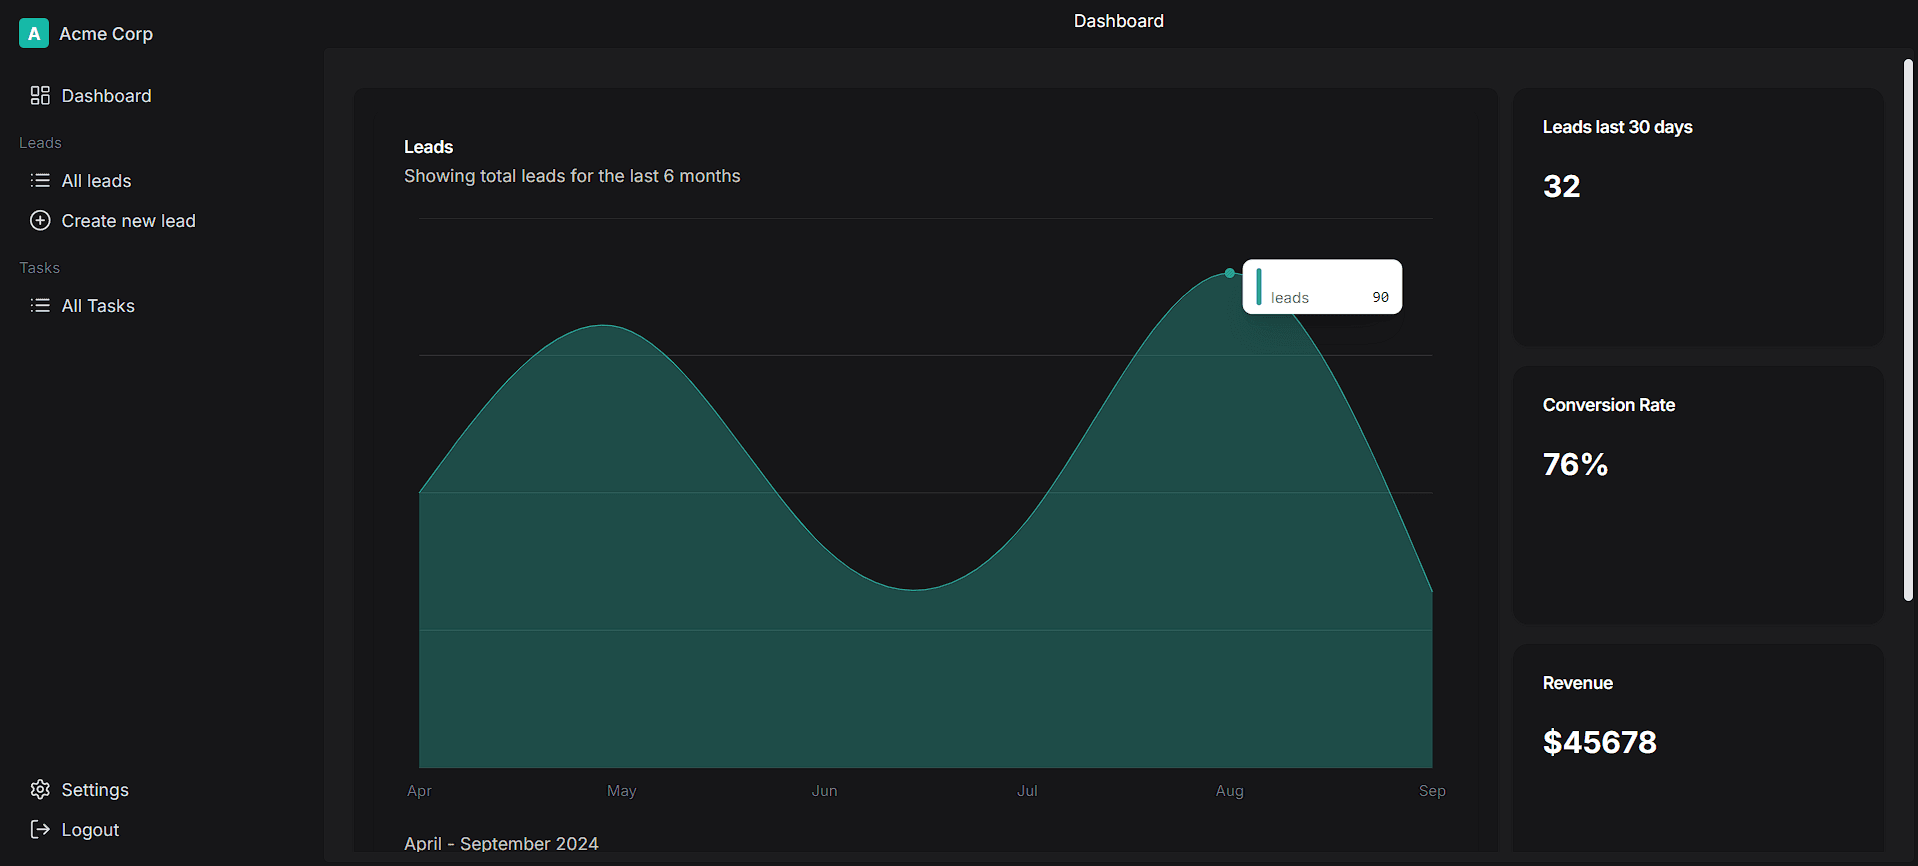This screenshot has height=866, width=1918.
Task: Select the Create new lead link
Action: (128, 221)
